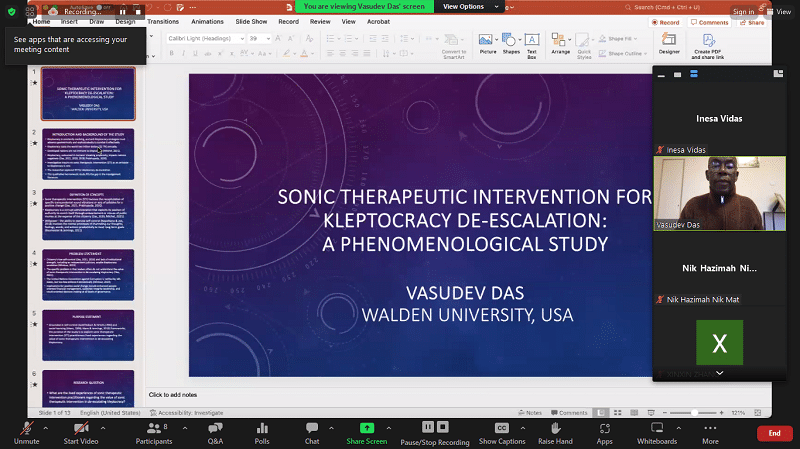Click the Unmute microphone icon
Viewport: 800px width, 449px height.
(x=26, y=427)
